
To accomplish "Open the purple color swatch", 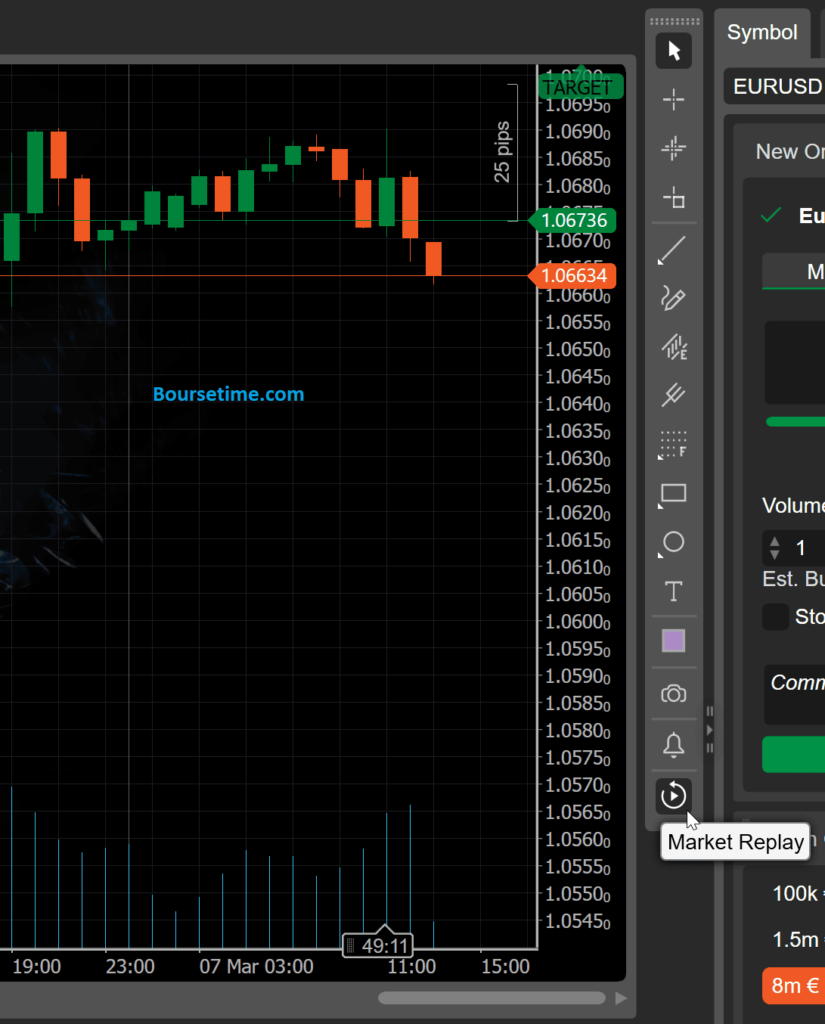I will (x=673, y=641).
